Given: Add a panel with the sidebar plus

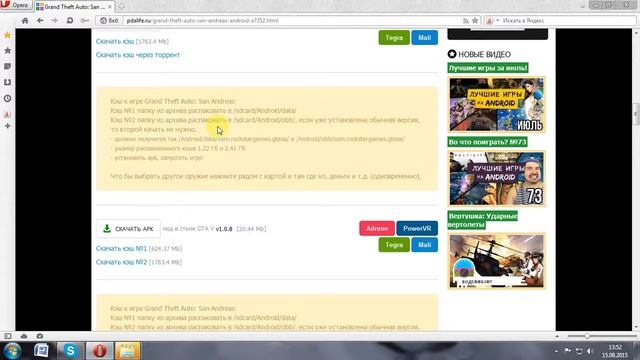Looking at the screenshot, I should click(7, 126).
